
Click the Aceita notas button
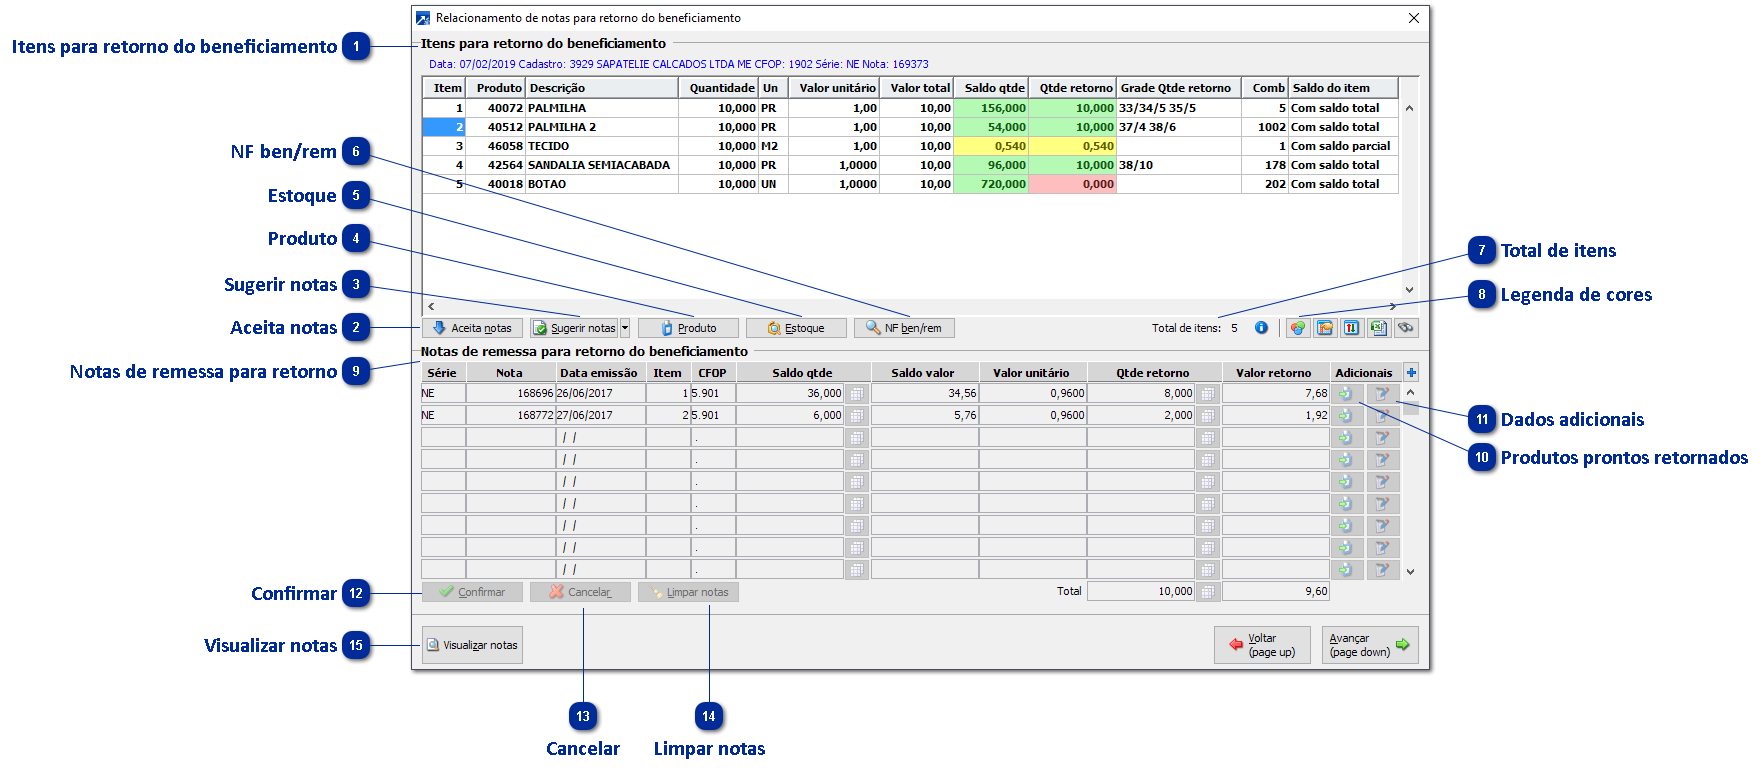coord(472,328)
